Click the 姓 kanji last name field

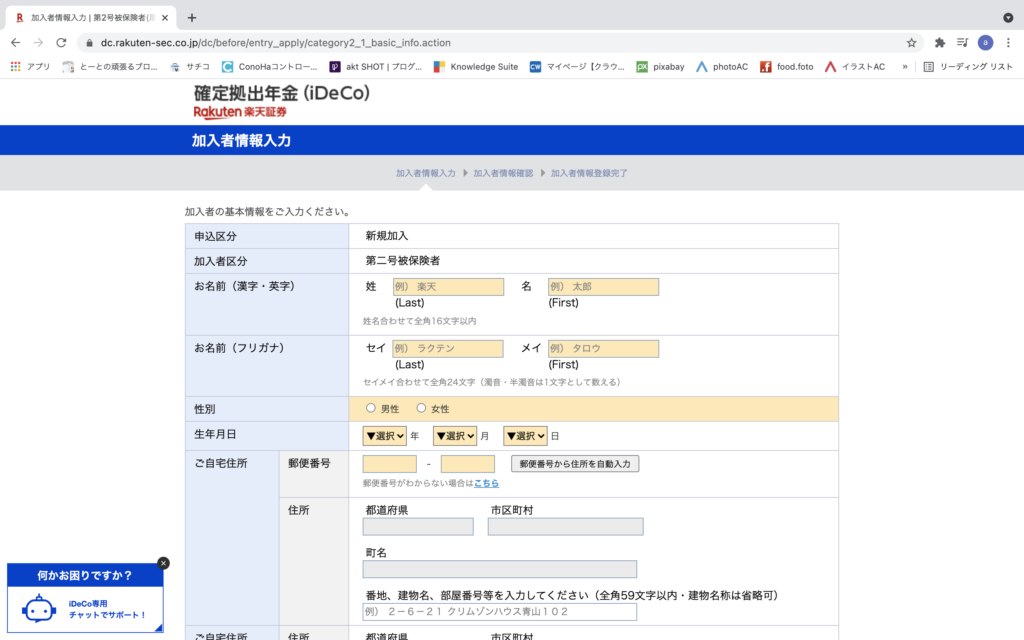pyautogui.click(x=447, y=287)
